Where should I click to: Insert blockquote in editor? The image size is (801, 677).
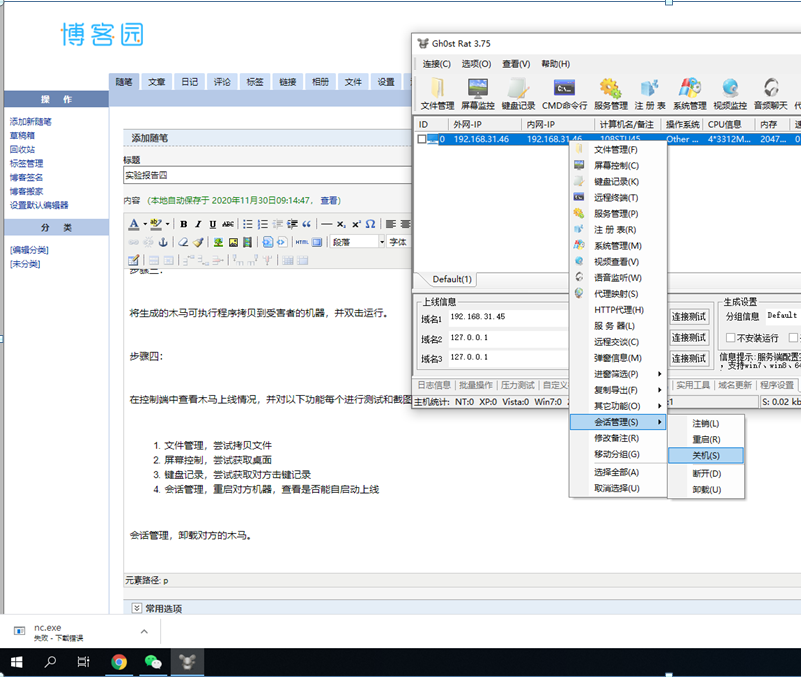(307, 224)
